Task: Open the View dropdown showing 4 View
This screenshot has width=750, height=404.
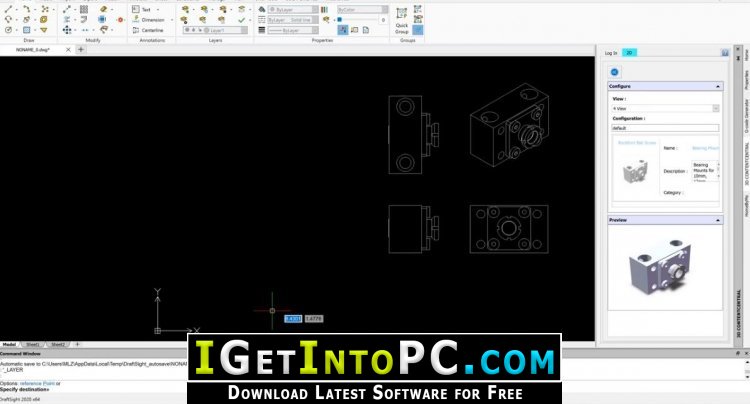Action: pos(665,109)
